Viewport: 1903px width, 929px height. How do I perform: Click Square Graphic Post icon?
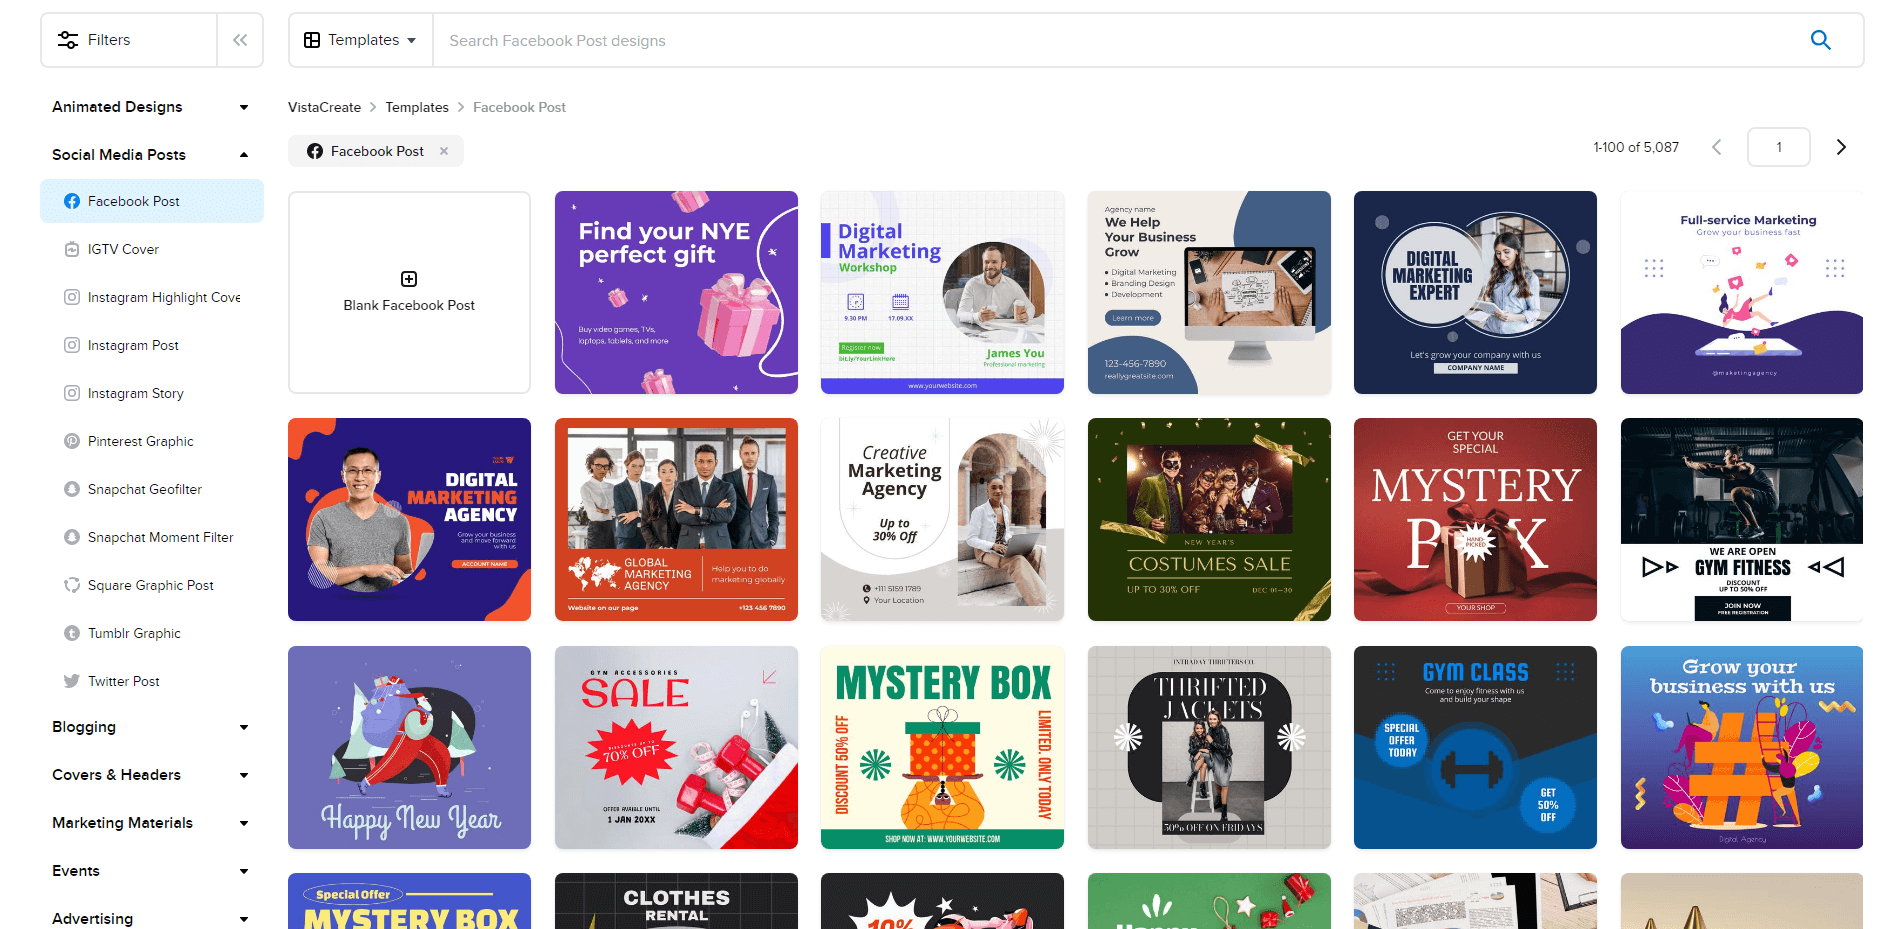click(72, 585)
